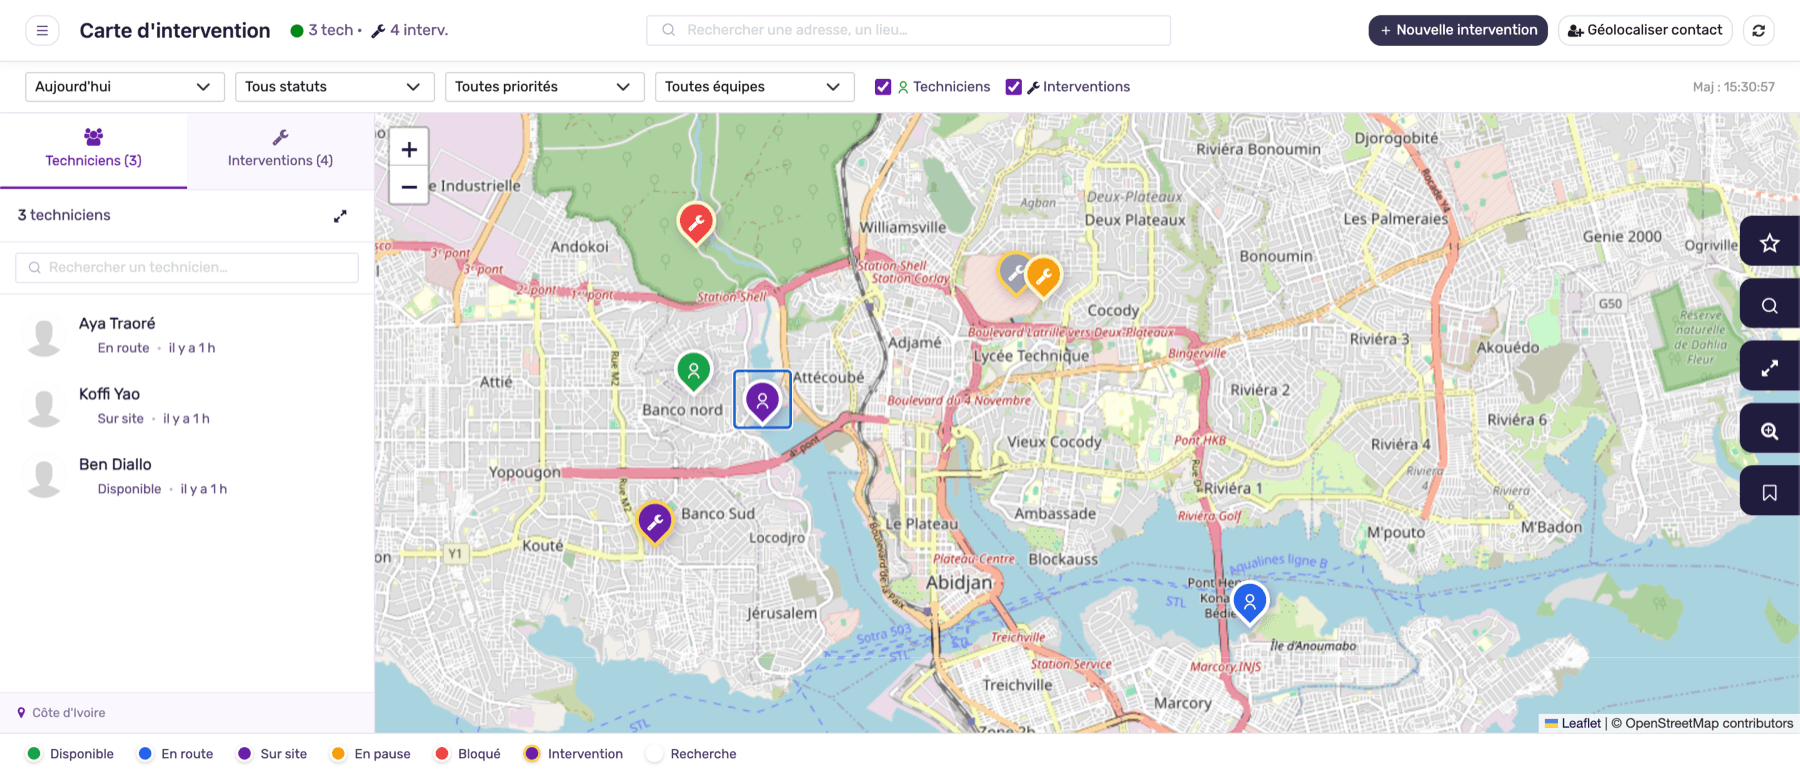Switch to the Interventions (4) tab
Image resolution: width=1800 pixels, height=771 pixels.
(280, 150)
